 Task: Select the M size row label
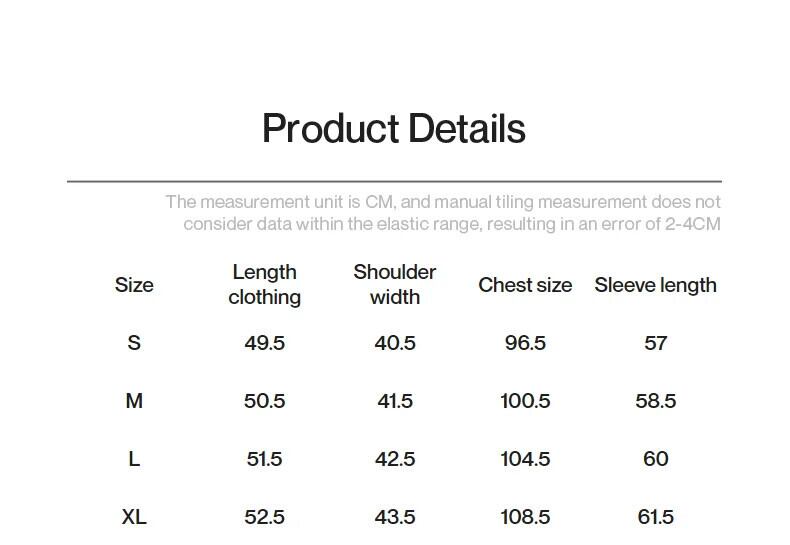(x=134, y=401)
